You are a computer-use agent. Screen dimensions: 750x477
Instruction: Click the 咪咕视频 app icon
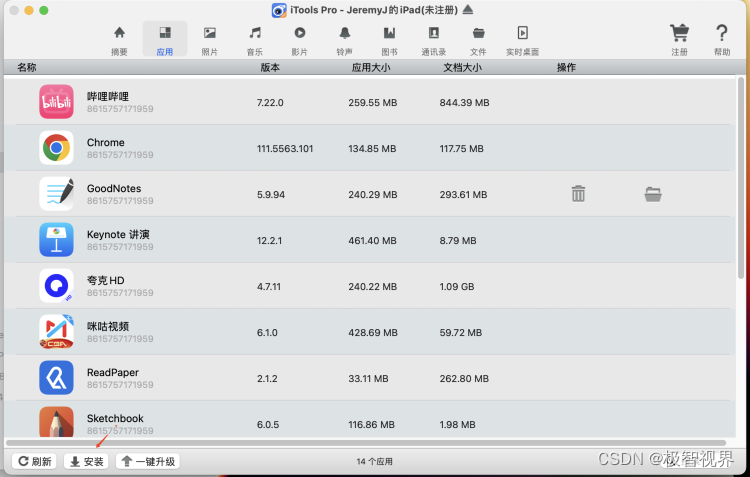tap(56, 332)
